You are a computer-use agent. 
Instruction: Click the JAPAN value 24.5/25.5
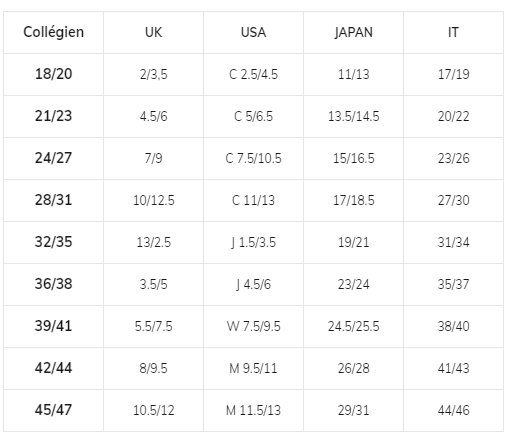click(x=353, y=326)
